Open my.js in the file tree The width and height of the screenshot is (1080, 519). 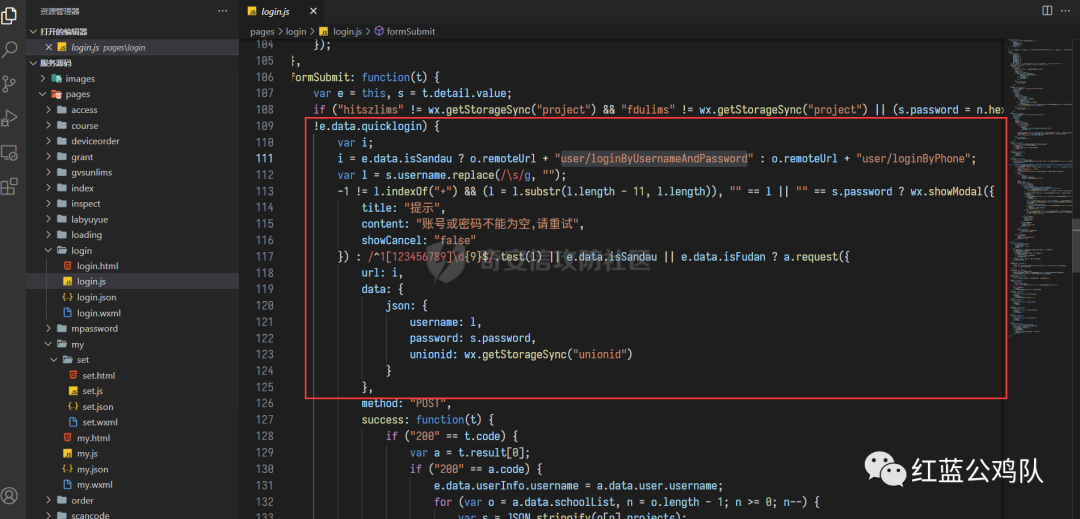87,454
